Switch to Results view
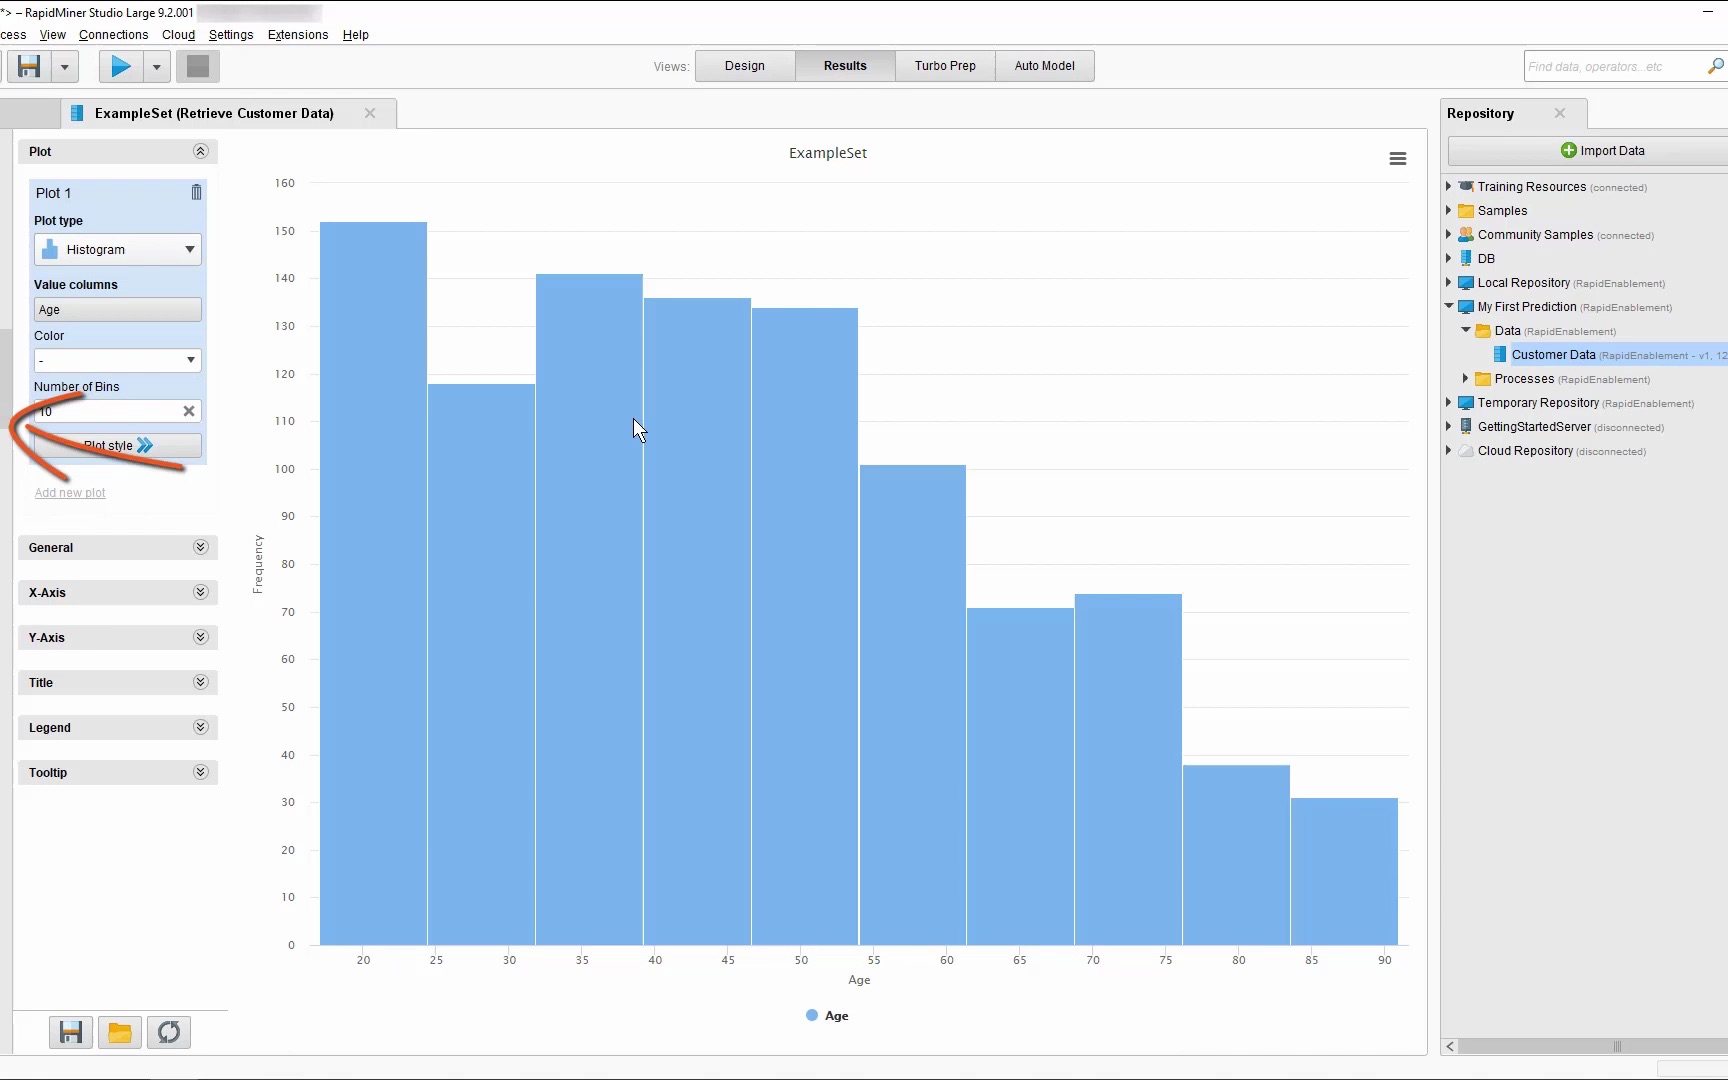This screenshot has width=1728, height=1080. (x=845, y=66)
